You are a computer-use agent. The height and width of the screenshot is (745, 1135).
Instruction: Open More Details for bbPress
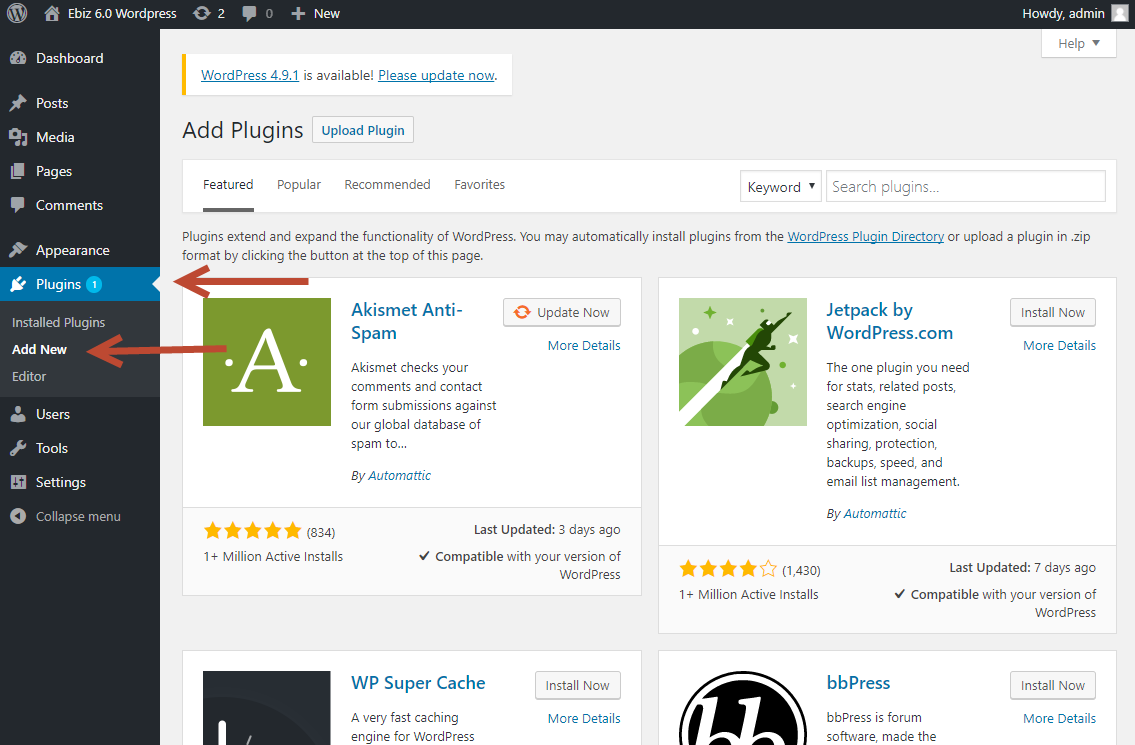1060,718
